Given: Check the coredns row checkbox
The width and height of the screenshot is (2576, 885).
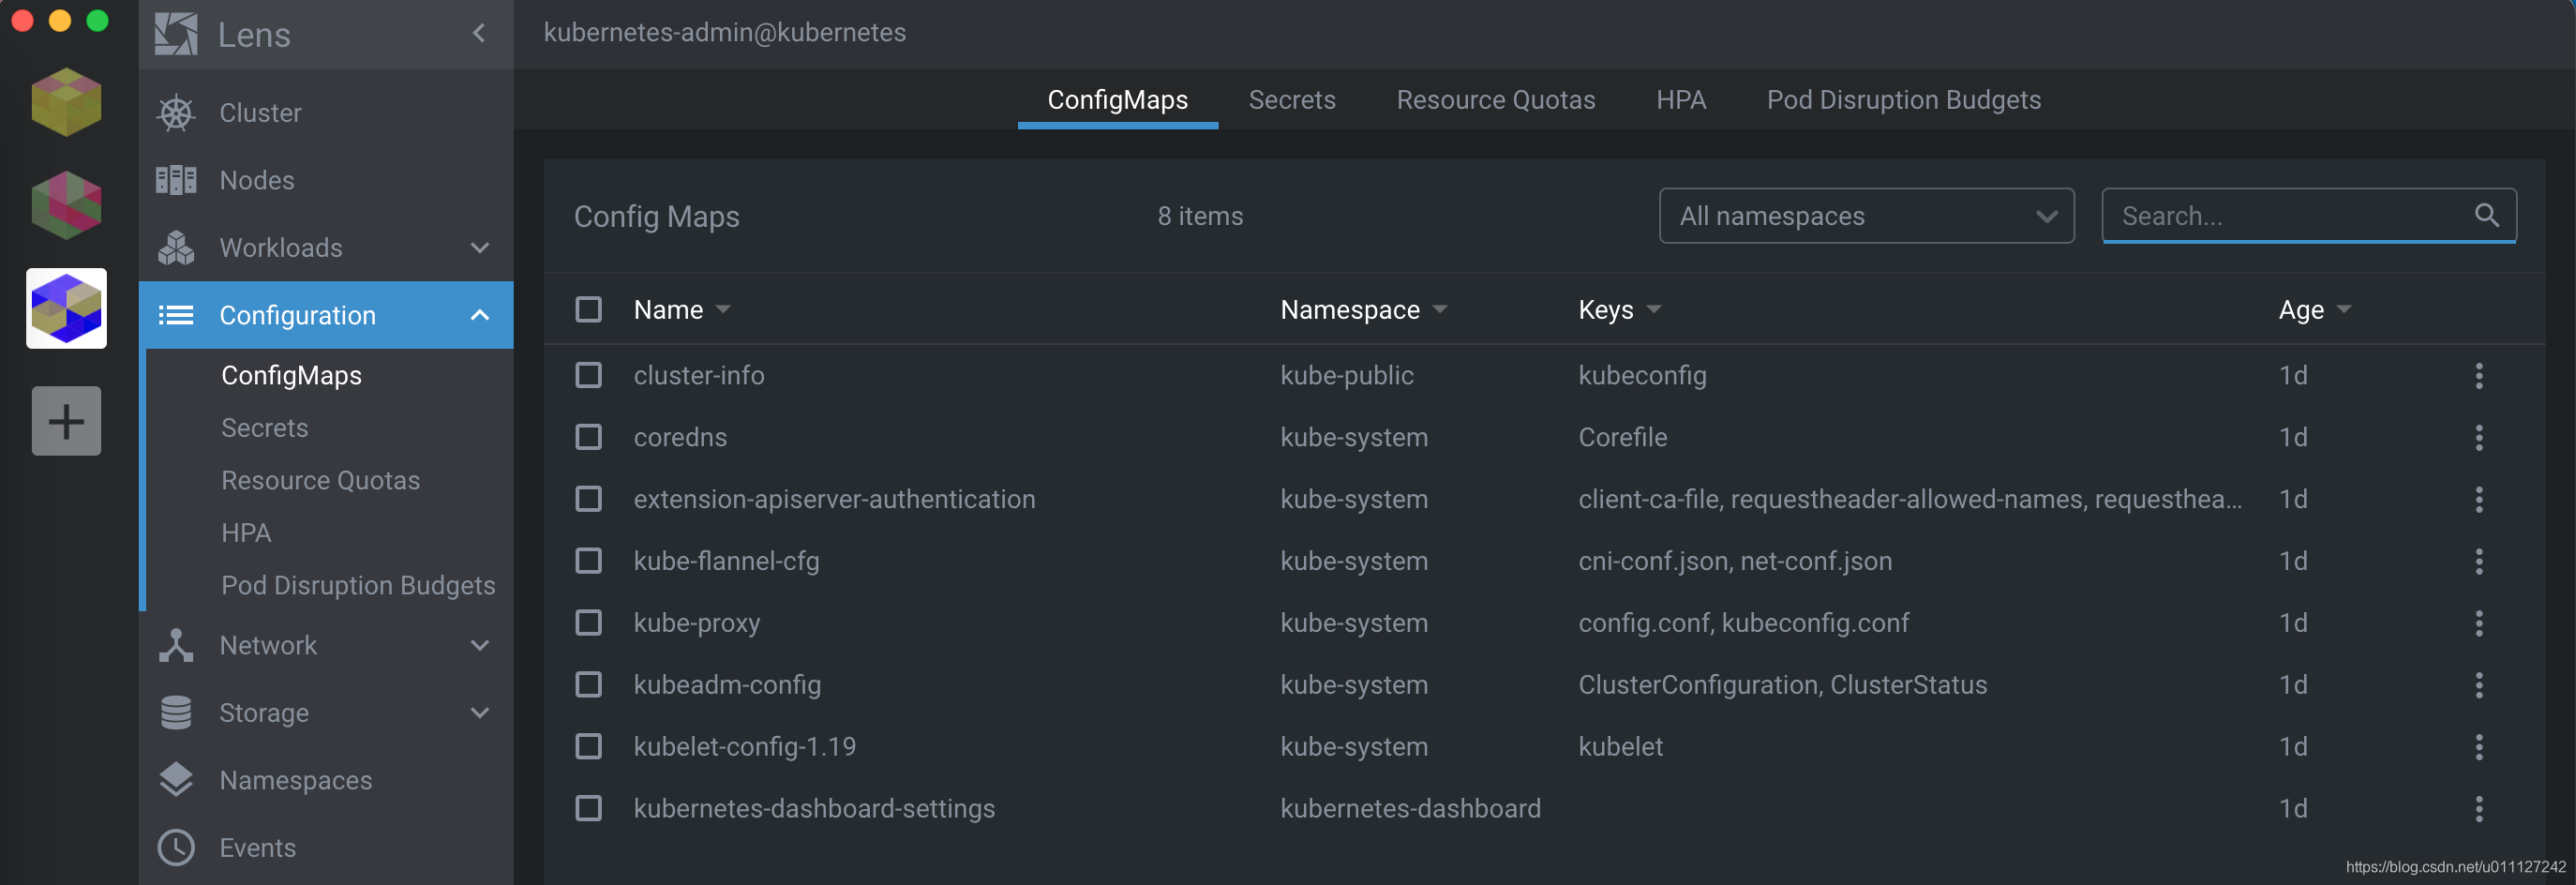Looking at the screenshot, I should click(588, 438).
